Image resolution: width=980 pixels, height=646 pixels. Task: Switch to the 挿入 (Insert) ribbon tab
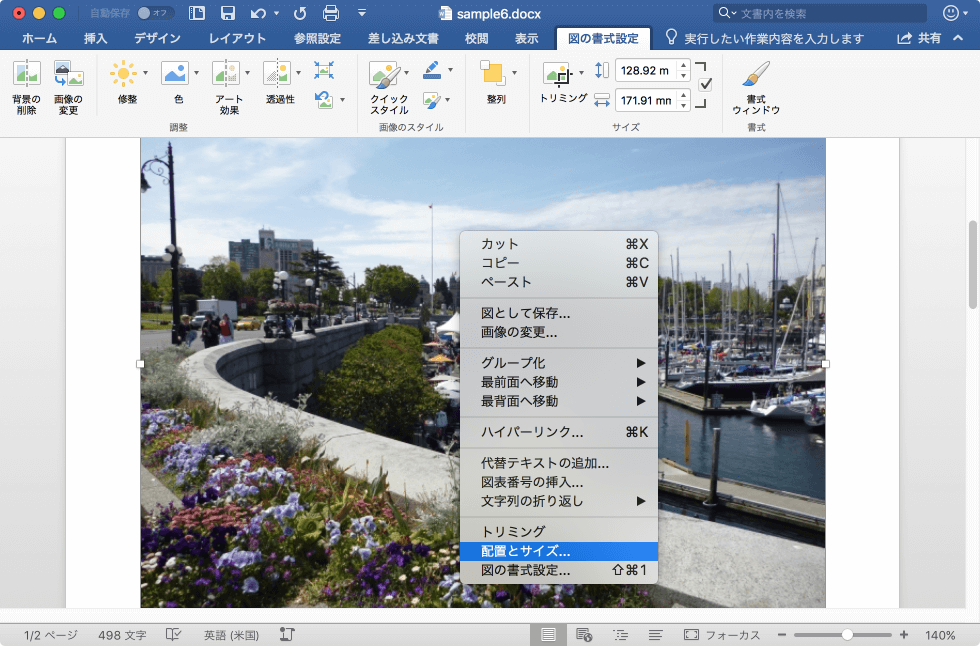pyautogui.click(x=96, y=38)
